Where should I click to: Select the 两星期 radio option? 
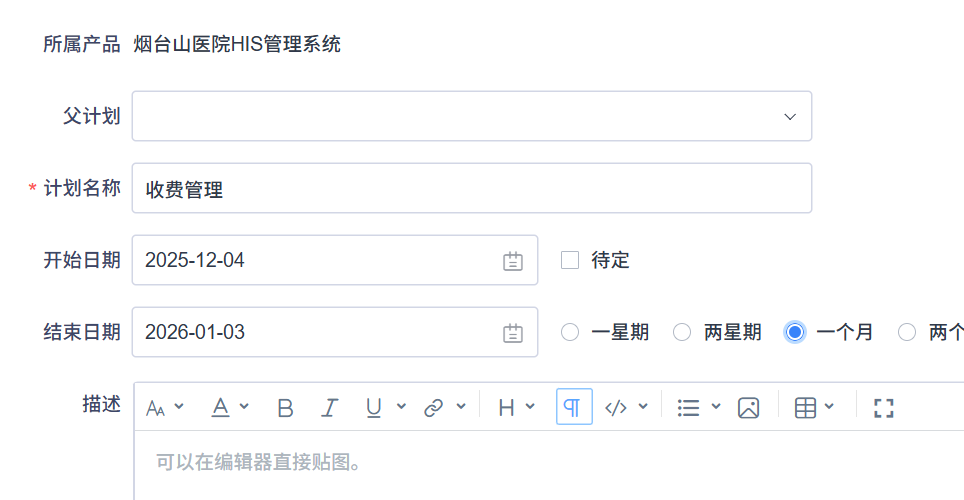(x=682, y=332)
